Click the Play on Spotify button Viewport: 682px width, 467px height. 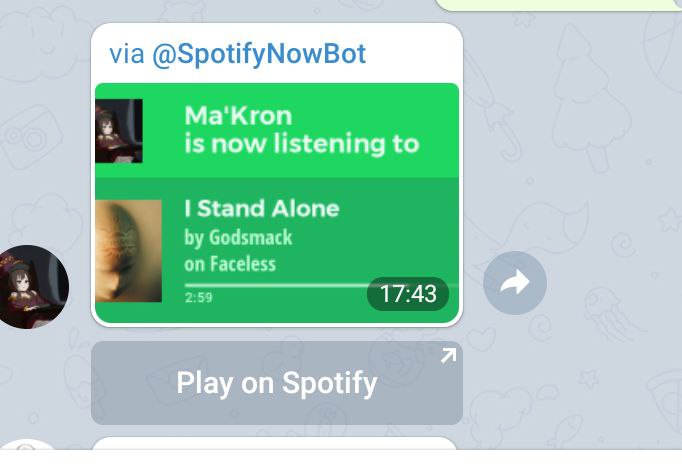[277, 383]
